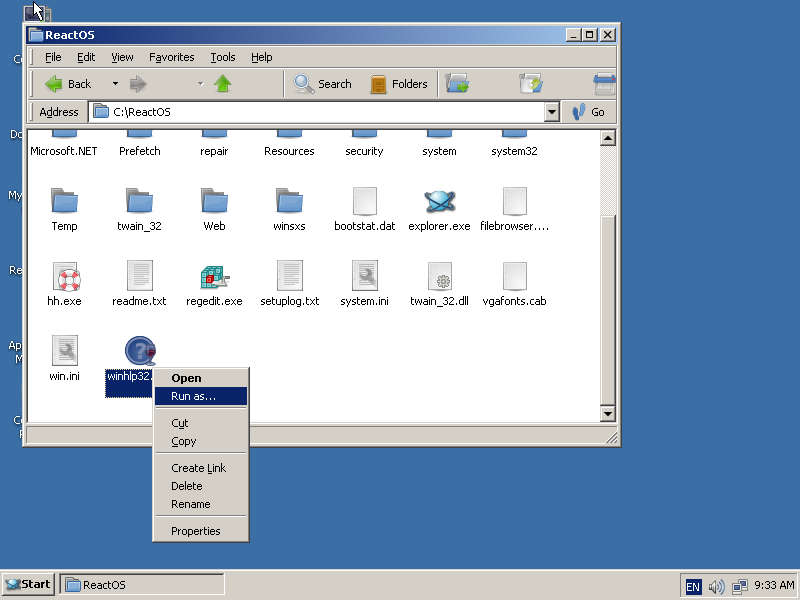Click the green Back arrow button
Image resolution: width=800 pixels, height=600 pixels.
67,84
